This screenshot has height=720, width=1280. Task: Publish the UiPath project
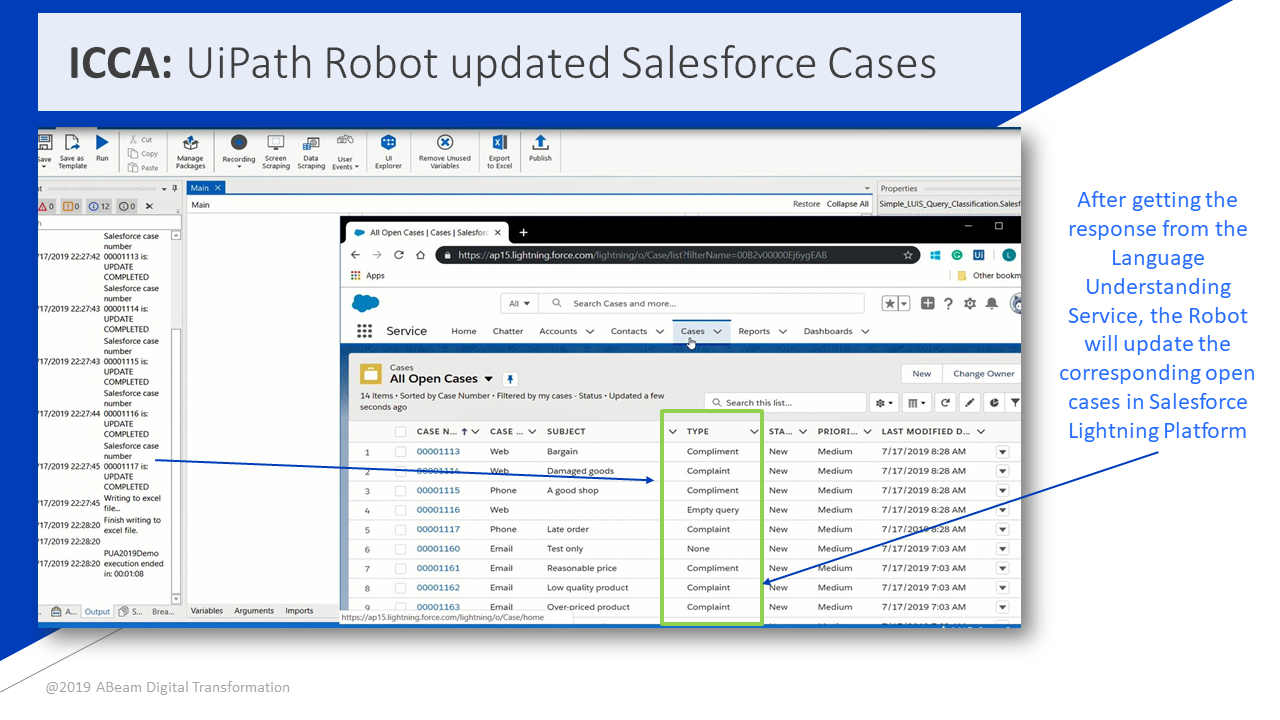click(x=540, y=149)
